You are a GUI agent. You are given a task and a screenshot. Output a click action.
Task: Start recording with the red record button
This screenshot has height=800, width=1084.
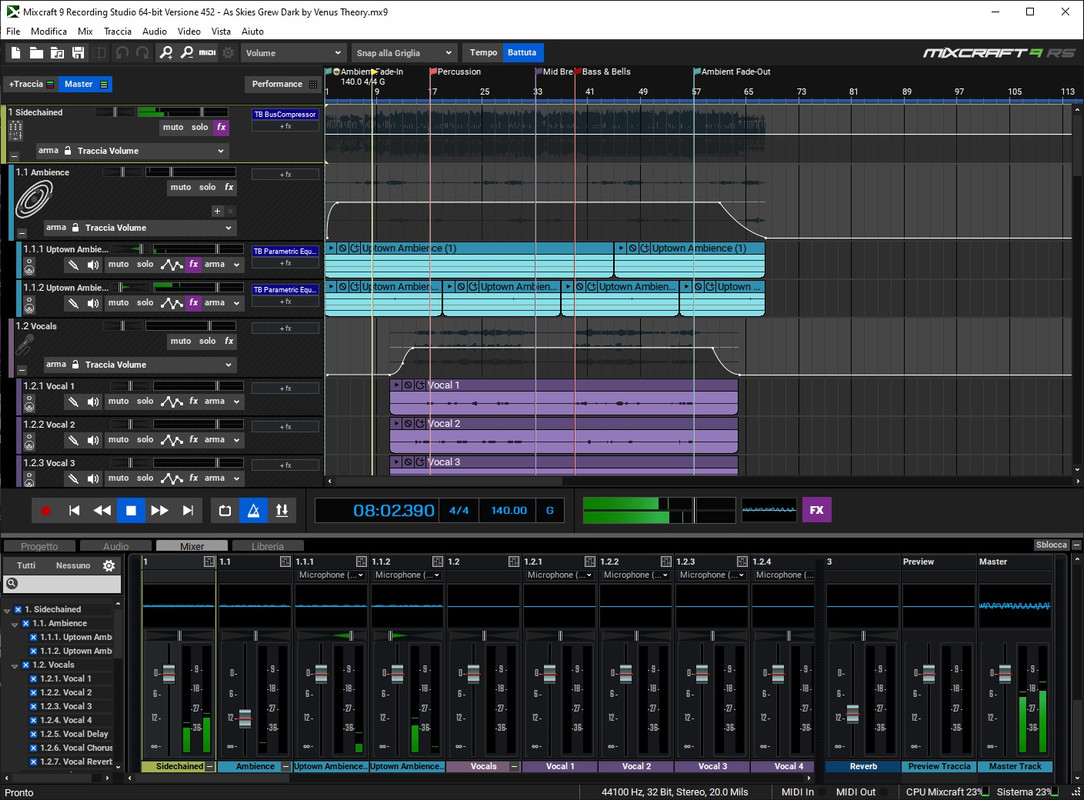(x=46, y=510)
